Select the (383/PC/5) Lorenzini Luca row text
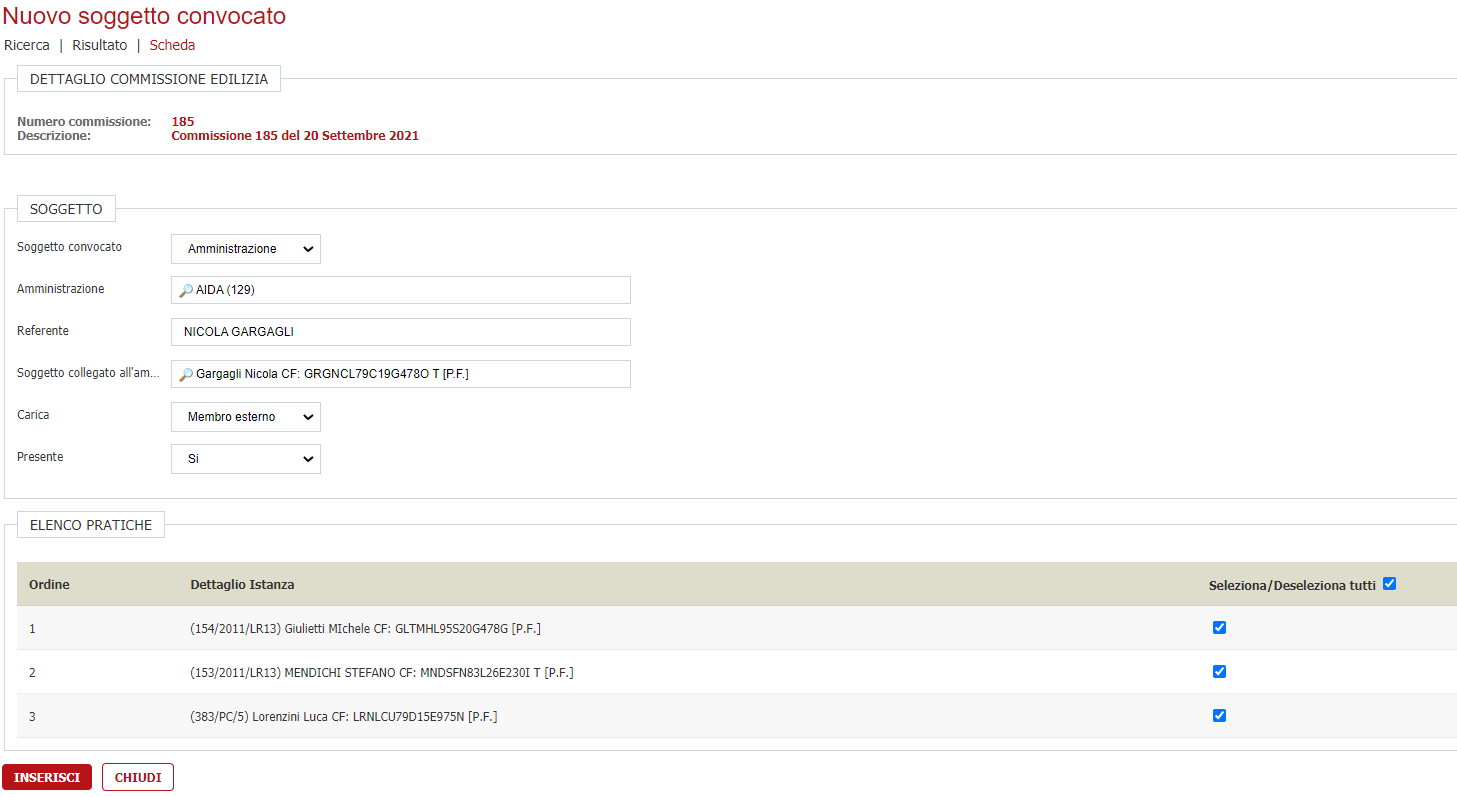1457x797 pixels. click(x=343, y=717)
